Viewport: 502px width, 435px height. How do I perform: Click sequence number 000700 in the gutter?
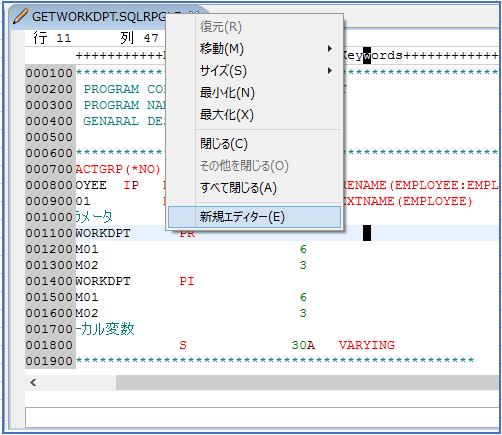click(49, 169)
